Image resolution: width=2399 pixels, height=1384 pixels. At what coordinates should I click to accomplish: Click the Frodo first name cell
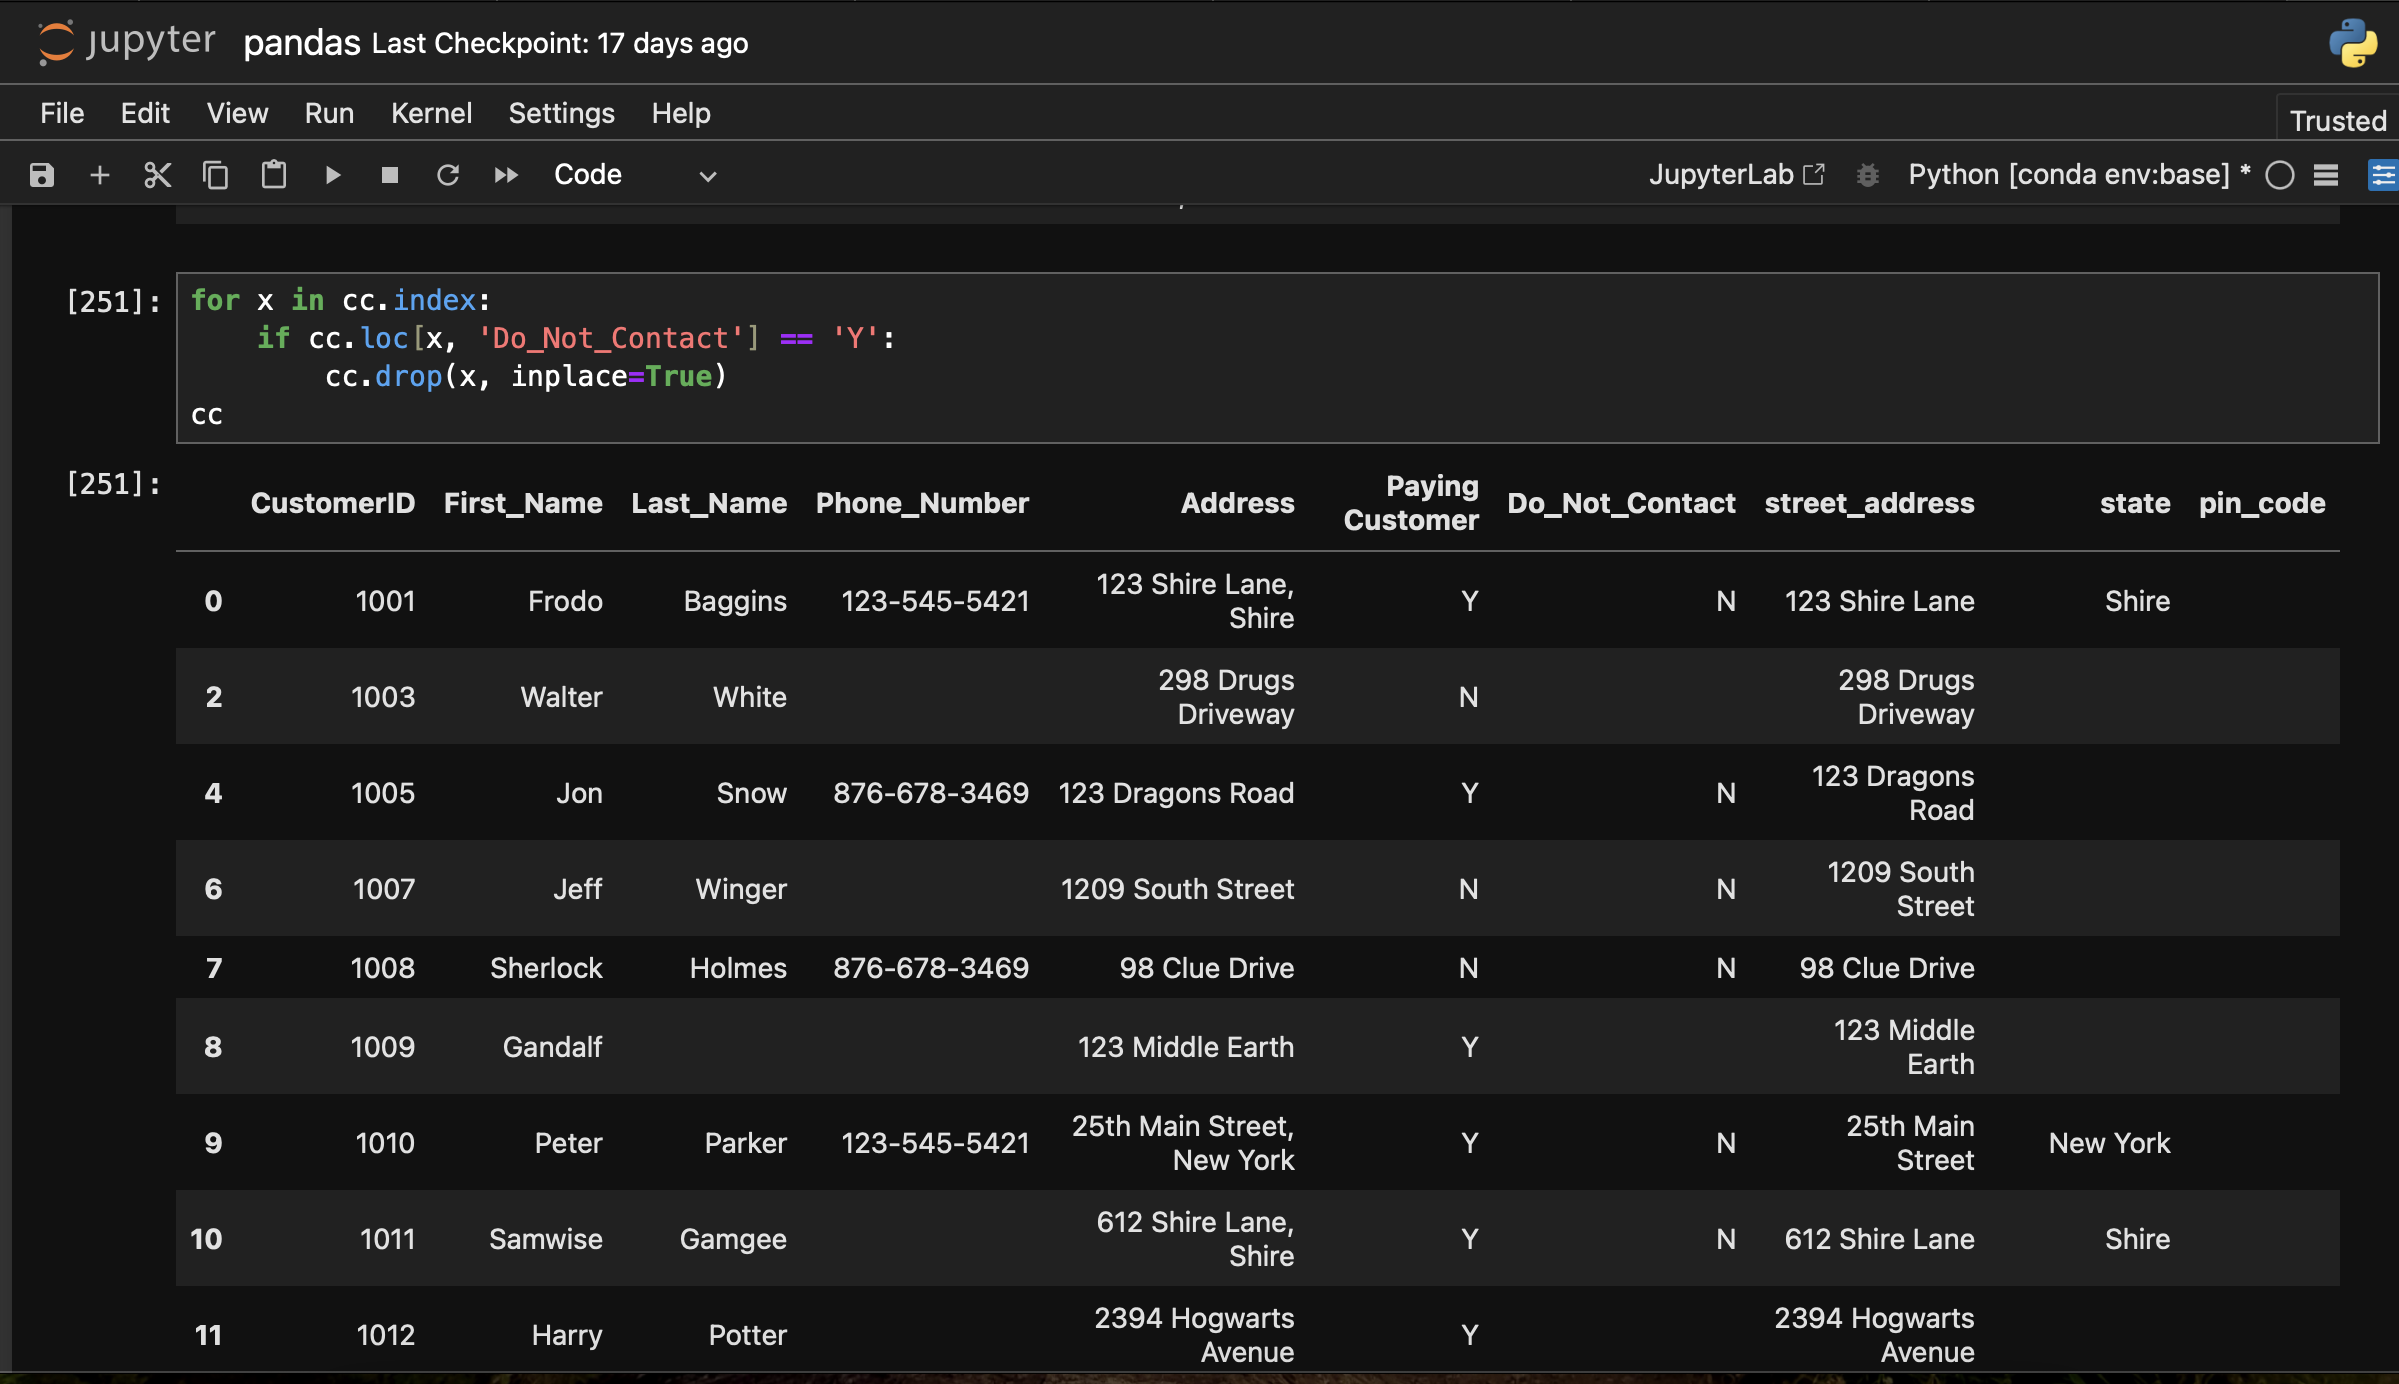point(565,601)
